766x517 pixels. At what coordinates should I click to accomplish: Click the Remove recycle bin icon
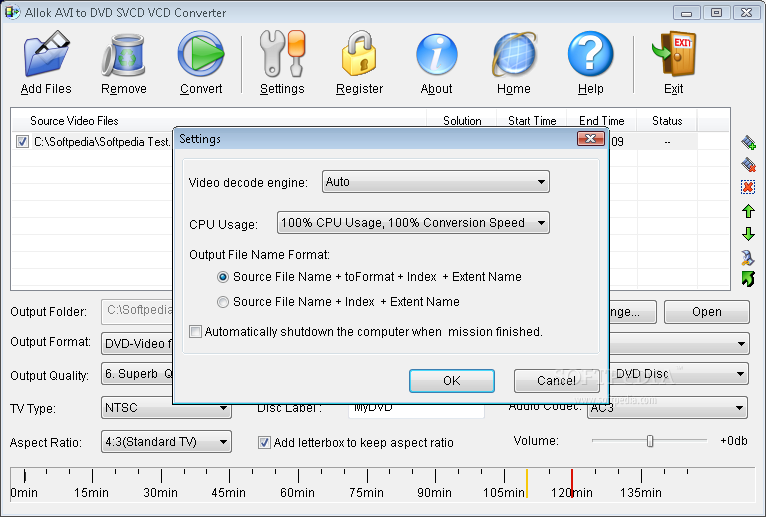pos(124,55)
